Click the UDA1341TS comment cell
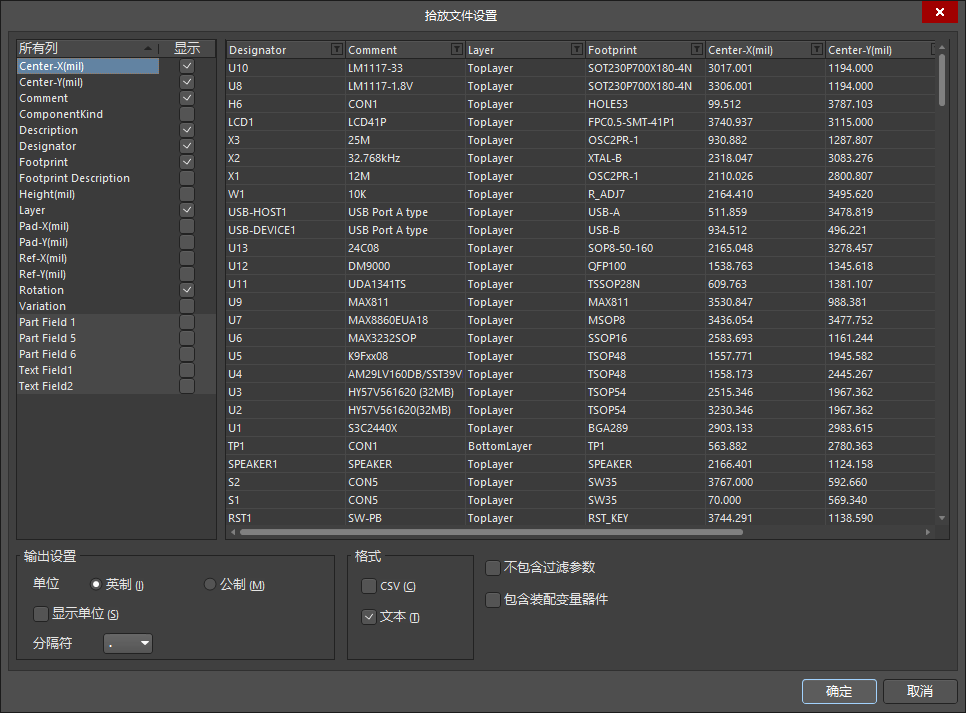The height and width of the screenshot is (713, 966). (x=405, y=284)
